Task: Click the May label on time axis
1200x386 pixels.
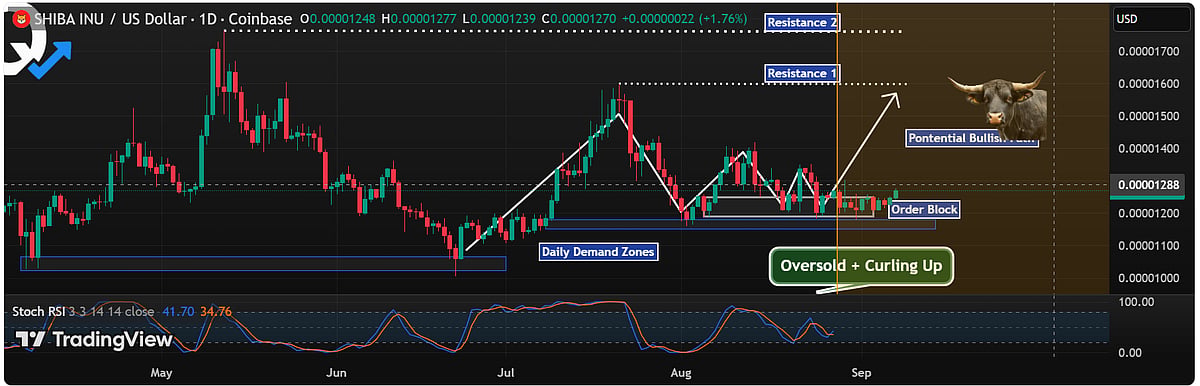Action: click(x=162, y=372)
